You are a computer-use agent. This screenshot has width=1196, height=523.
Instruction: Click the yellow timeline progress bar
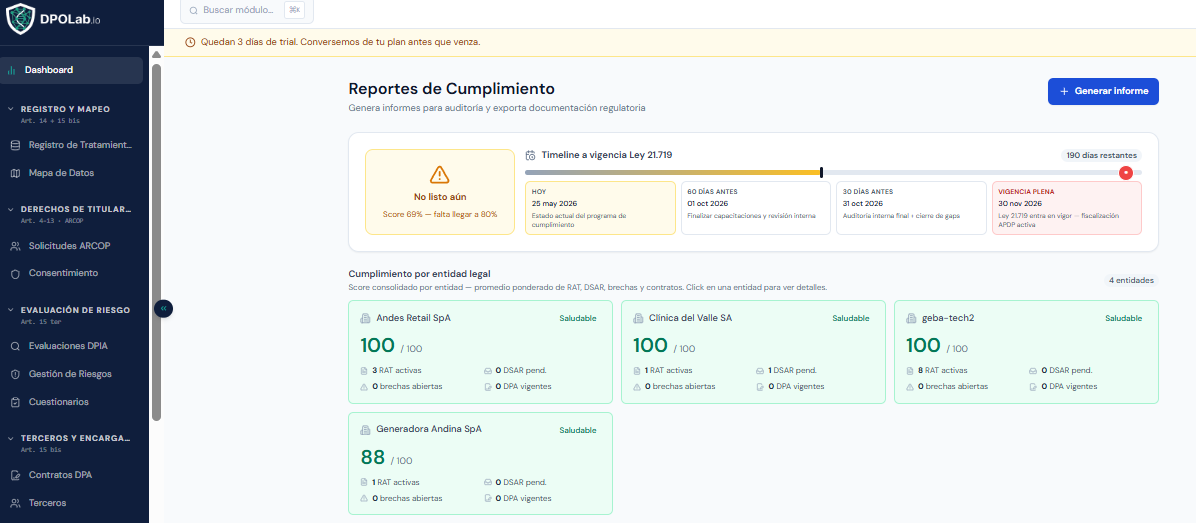click(x=673, y=173)
